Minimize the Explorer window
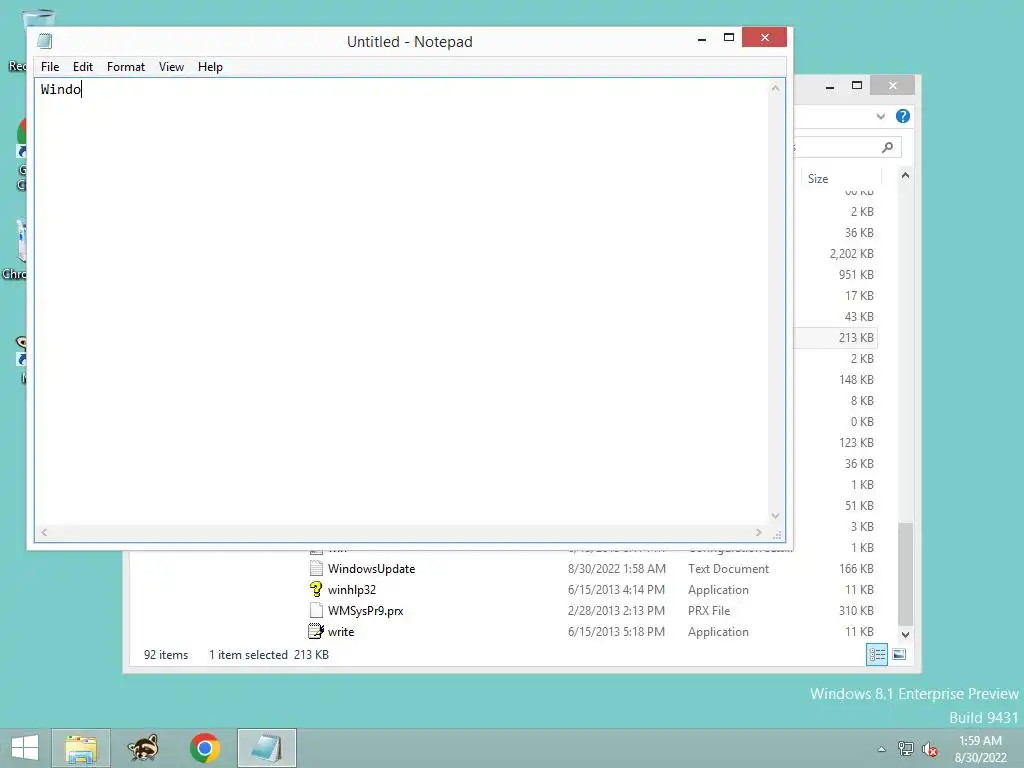The height and width of the screenshot is (768, 1024). [829, 86]
